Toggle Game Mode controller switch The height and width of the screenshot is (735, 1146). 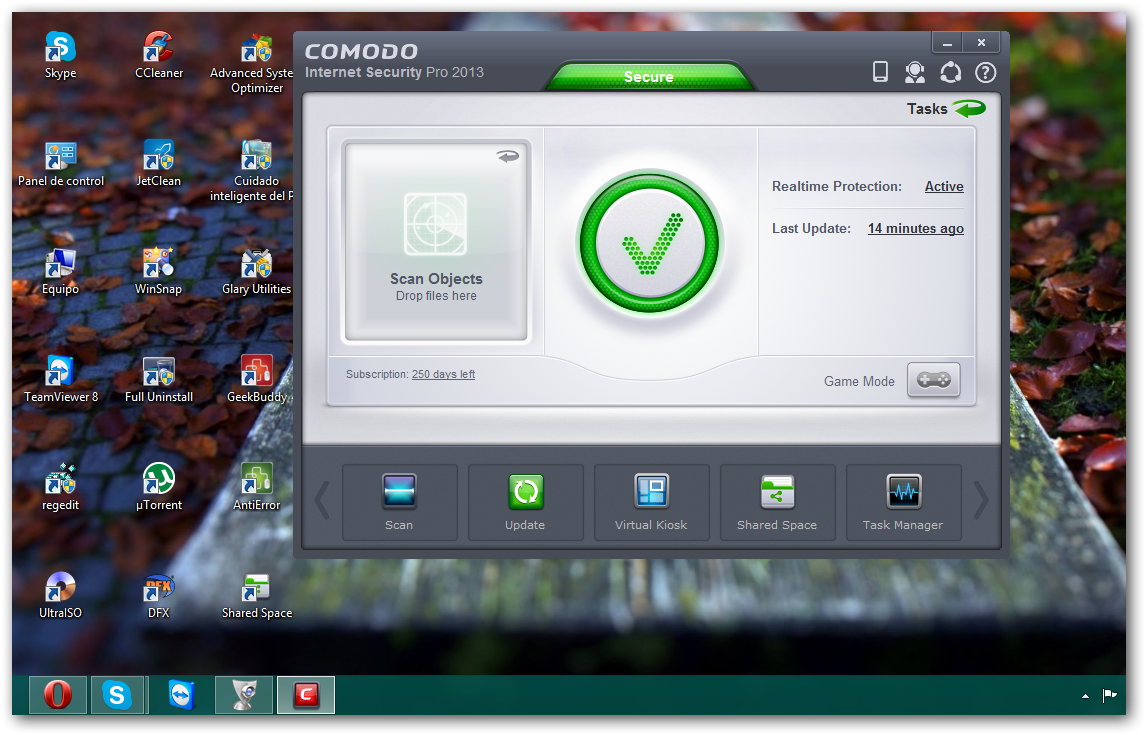pyautogui.click(x=933, y=380)
